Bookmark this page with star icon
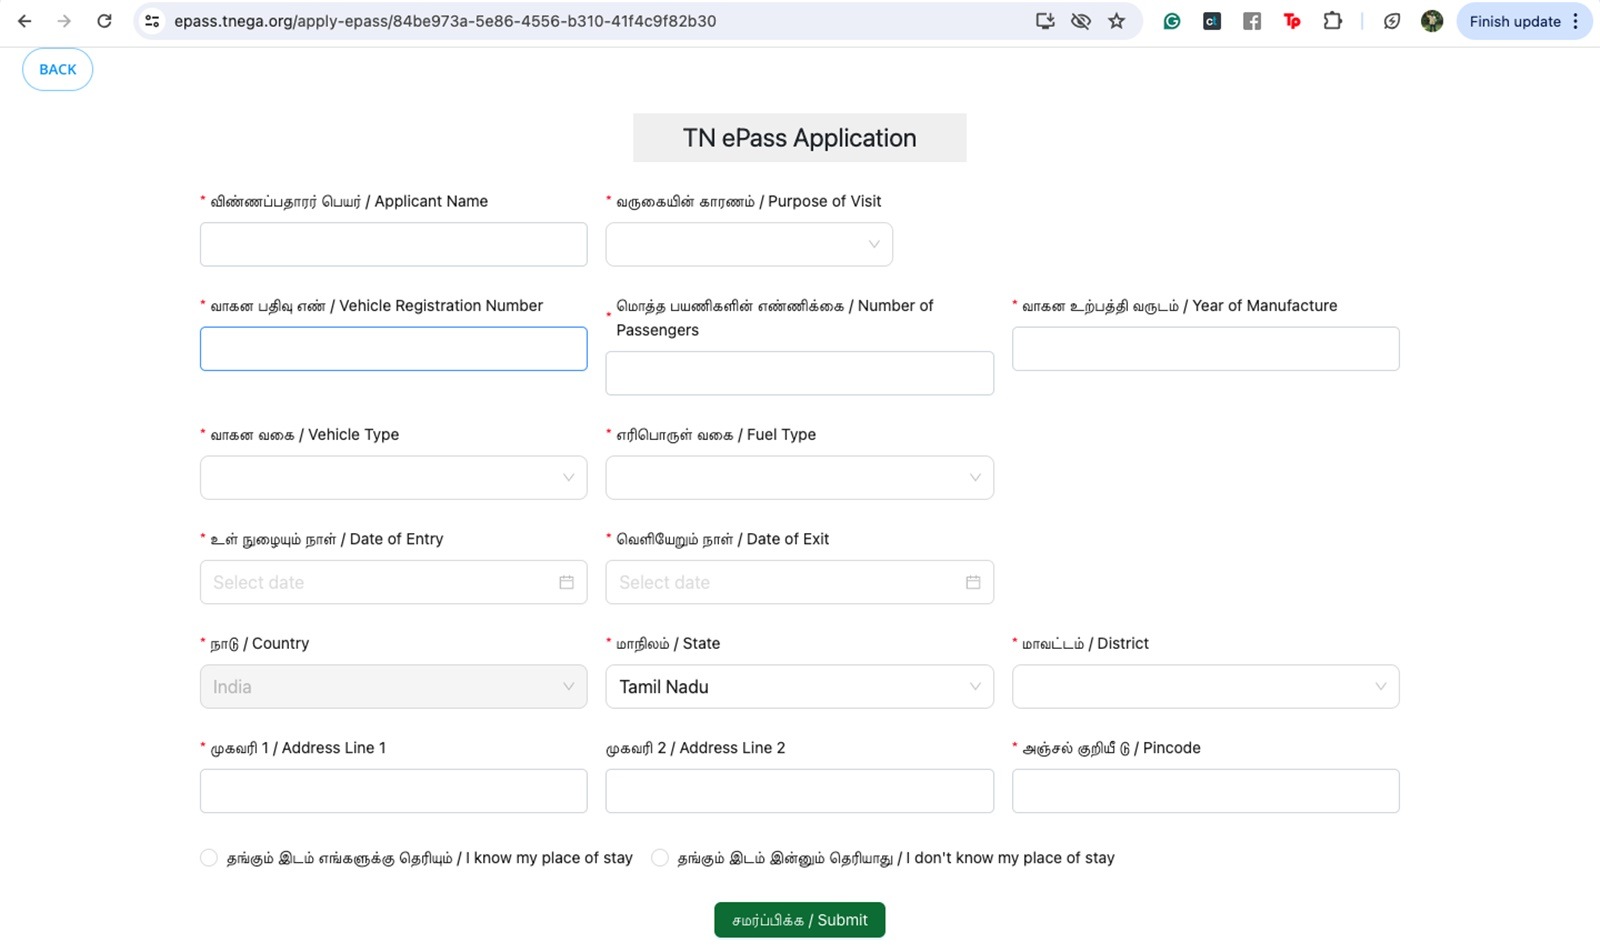 tap(1117, 21)
